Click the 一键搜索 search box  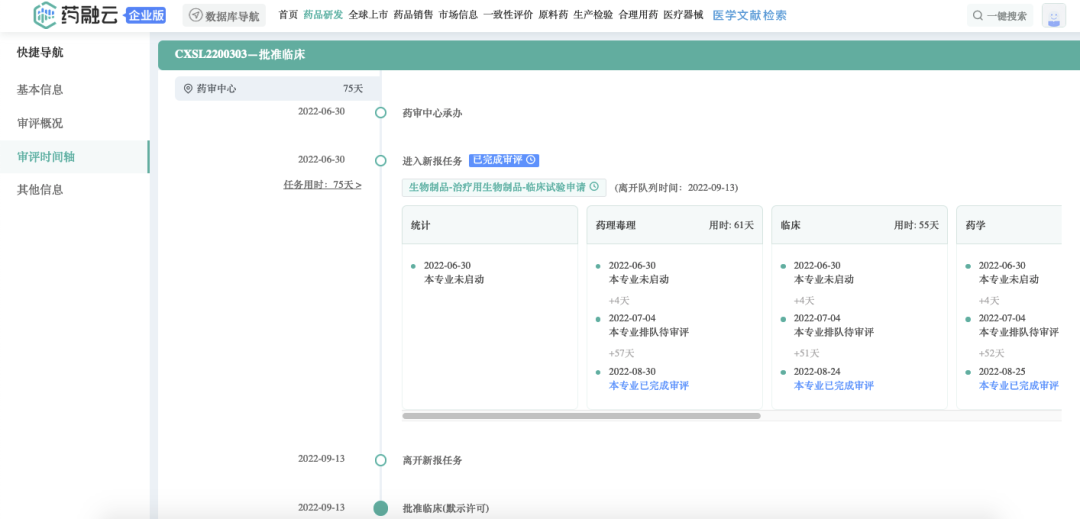(x=999, y=16)
